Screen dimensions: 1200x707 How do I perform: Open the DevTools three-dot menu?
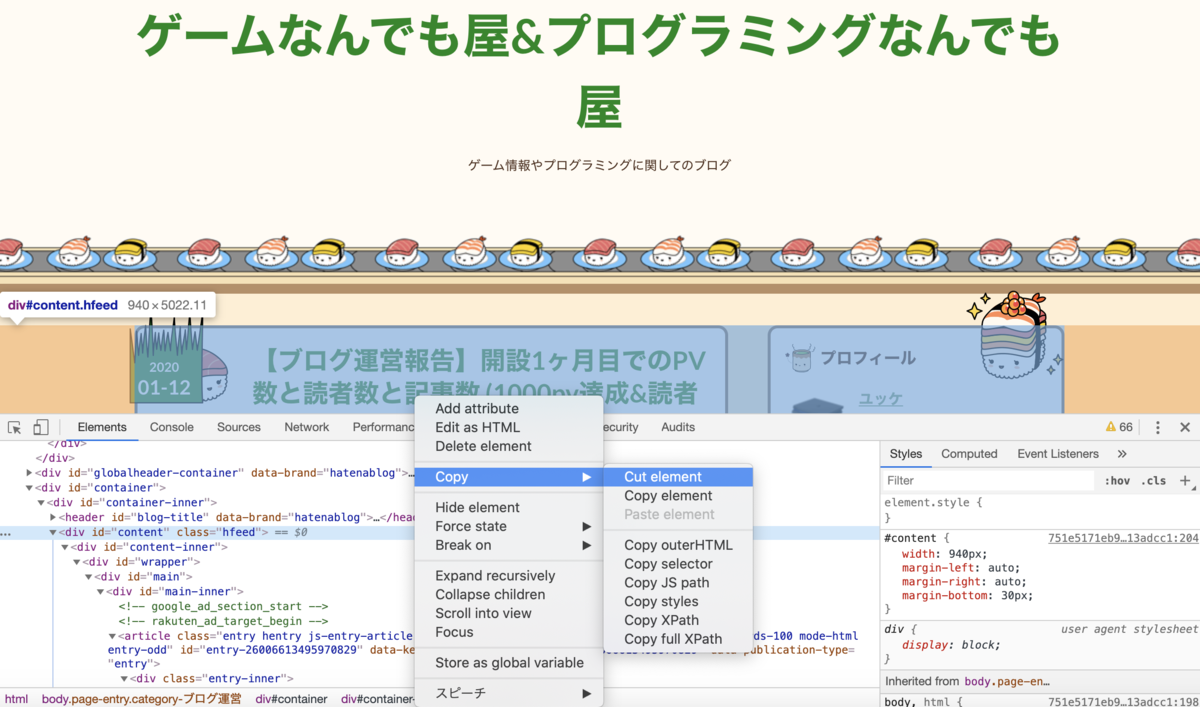[x=1158, y=427]
